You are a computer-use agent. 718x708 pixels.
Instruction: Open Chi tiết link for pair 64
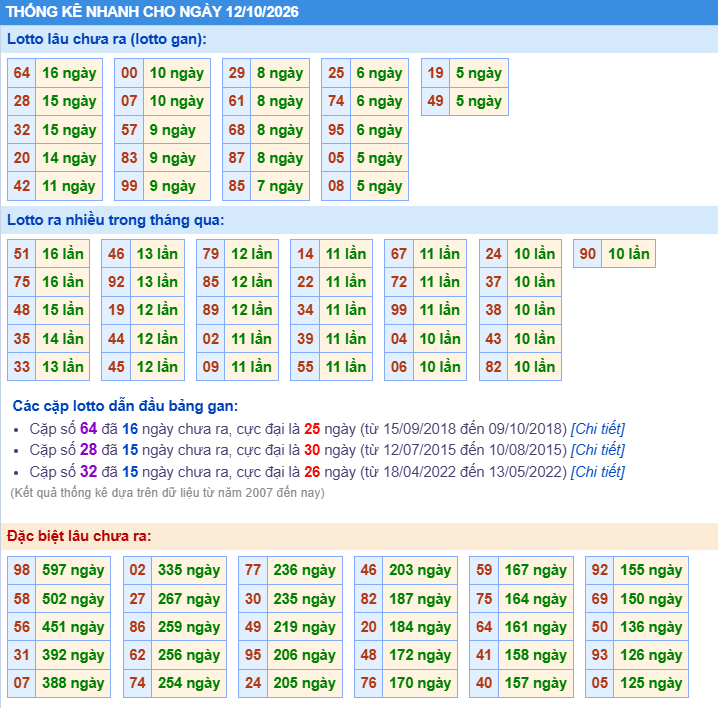coord(597,429)
